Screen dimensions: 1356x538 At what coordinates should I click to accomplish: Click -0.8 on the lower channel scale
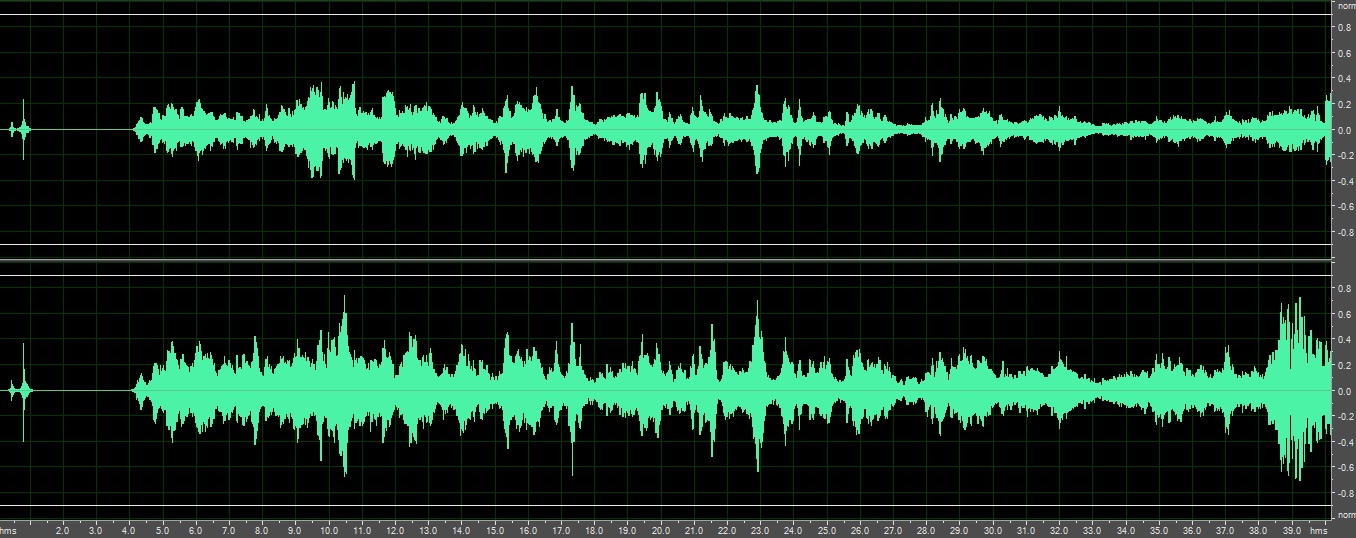tap(1345, 494)
